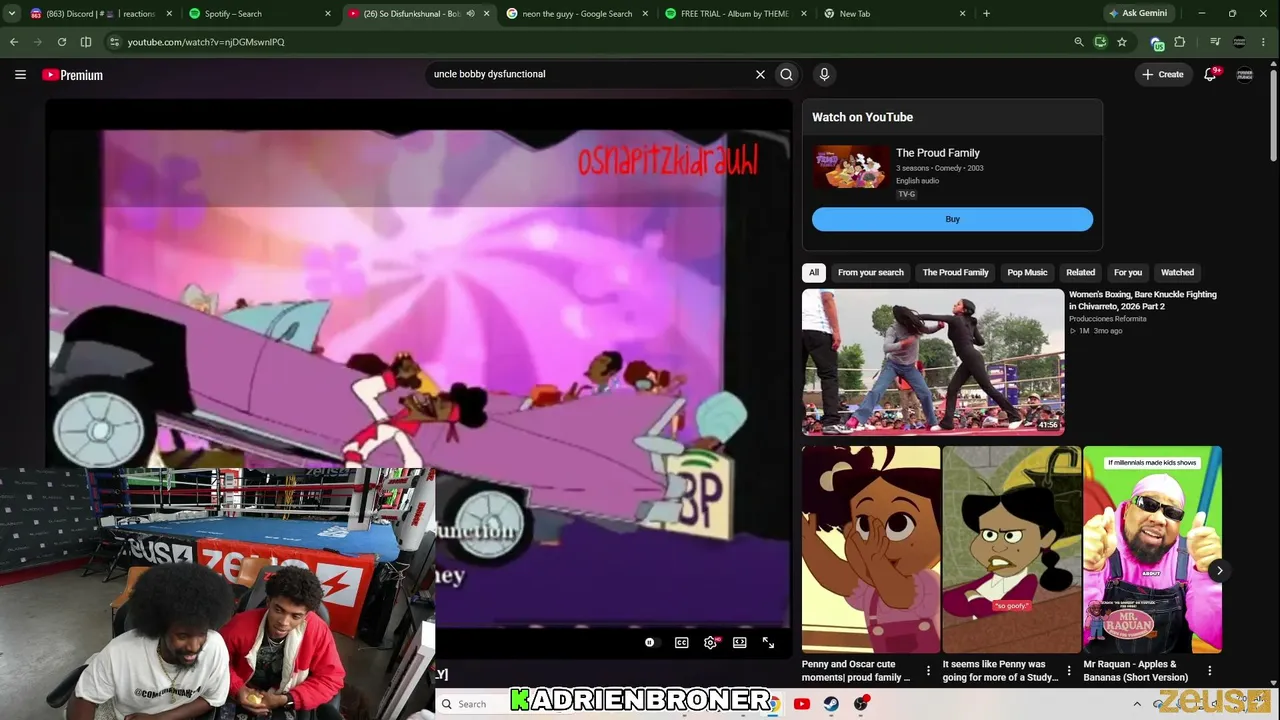Screen dimensions: 1280x720
Task: Open the Create menu
Action: [1163, 74]
